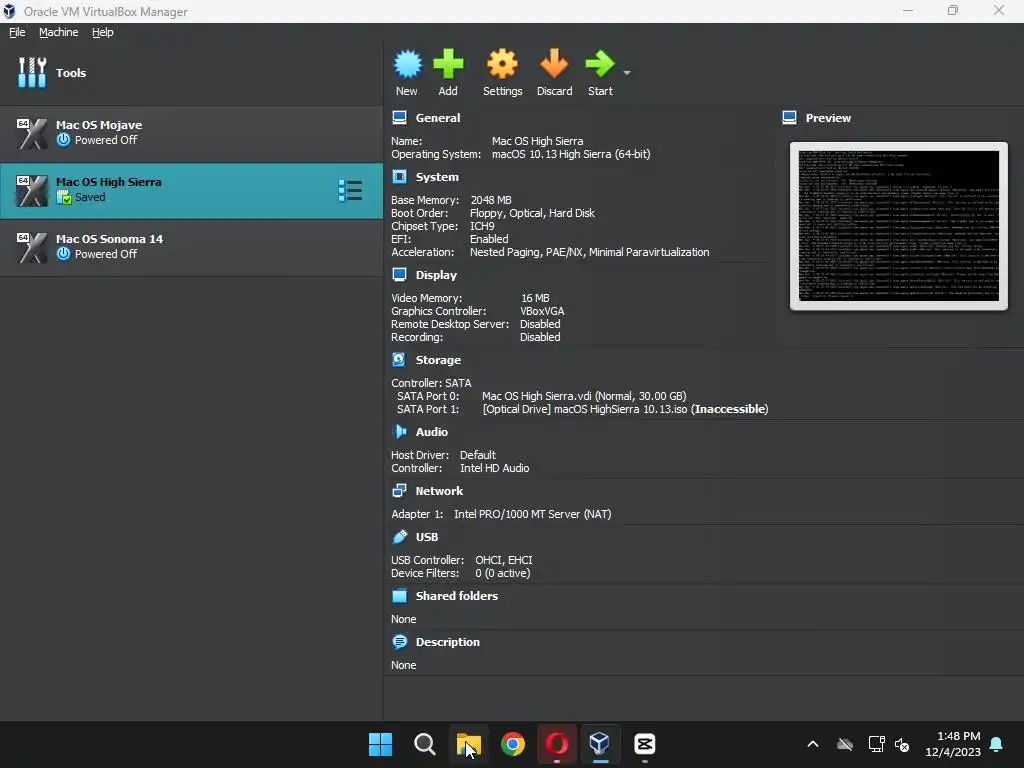Screen dimensions: 1024x768
Task: Click the New machine toolbar icon
Action: (408, 65)
